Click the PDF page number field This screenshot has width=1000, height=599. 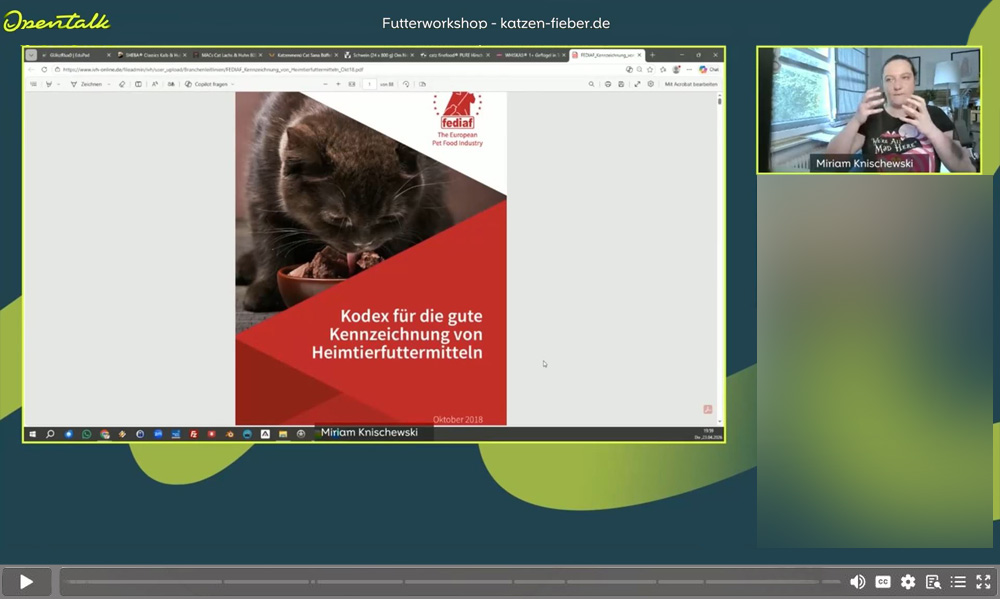point(369,84)
